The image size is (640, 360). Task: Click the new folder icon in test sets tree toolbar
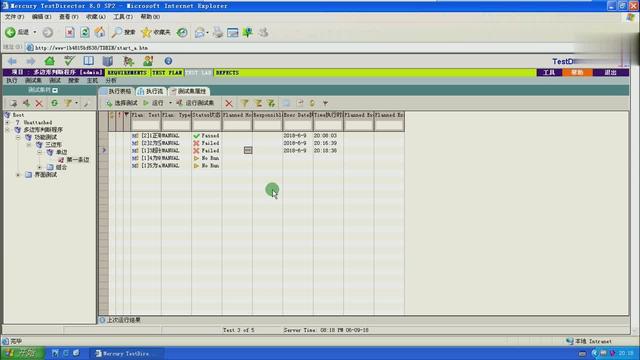tap(13, 103)
